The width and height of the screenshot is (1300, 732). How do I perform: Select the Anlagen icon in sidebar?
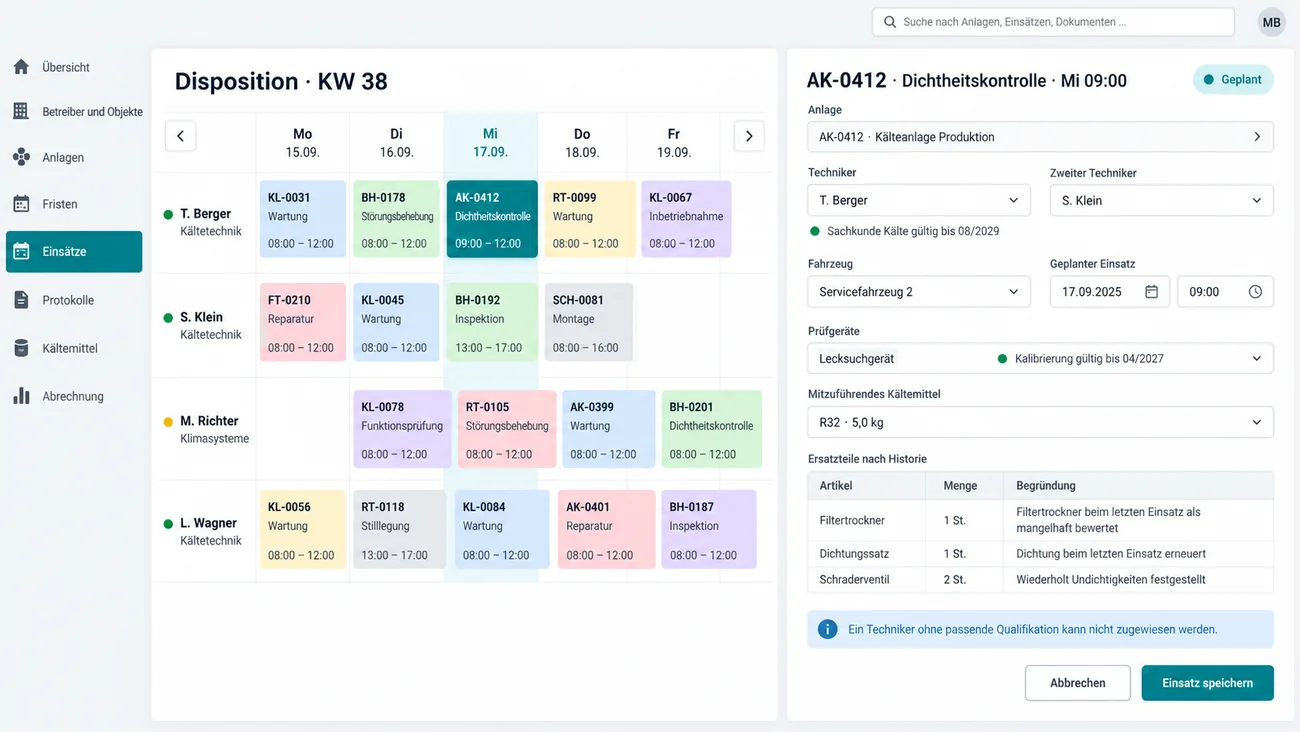click(x=21, y=157)
